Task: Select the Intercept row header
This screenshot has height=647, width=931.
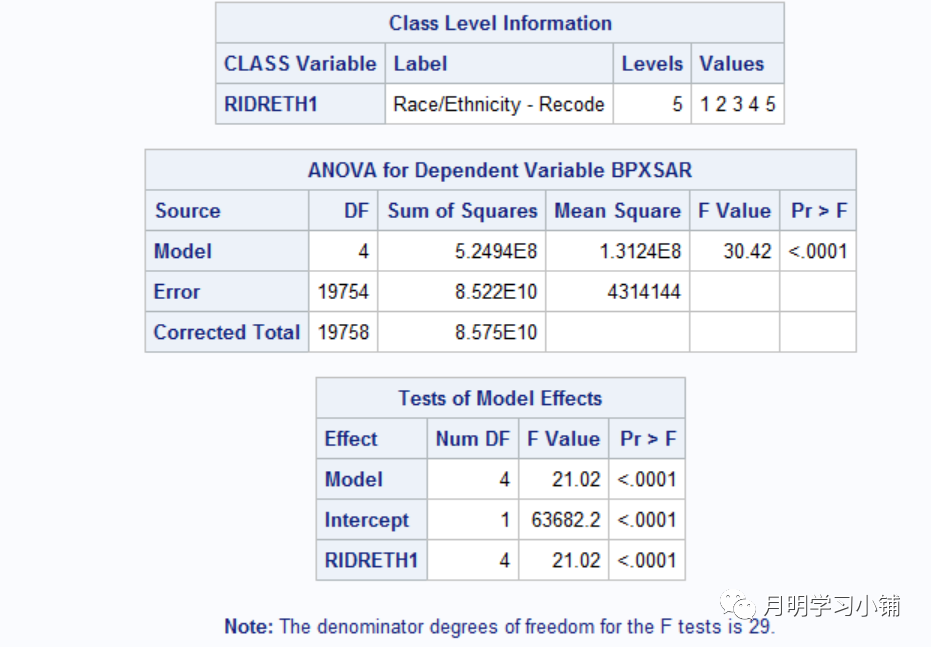Action: point(367,520)
